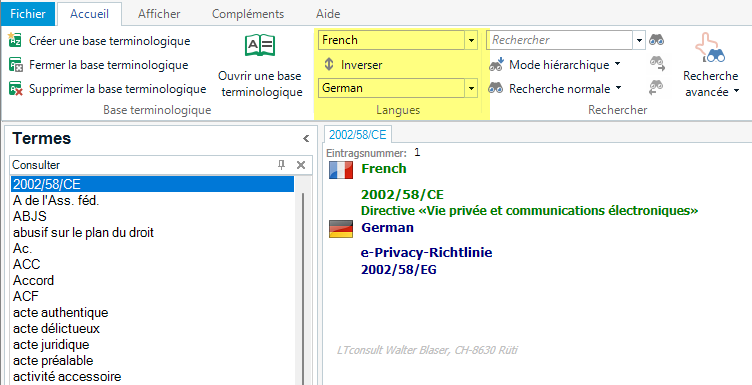Image resolution: width=752 pixels, height=385 pixels.
Task: Click the Fermer la base terminologique icon
Action: tap(16, 65)
